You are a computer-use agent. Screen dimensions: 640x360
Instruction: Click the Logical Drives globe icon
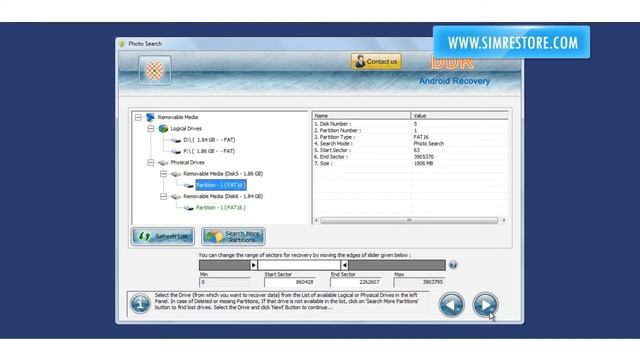[x=163, y=129]
